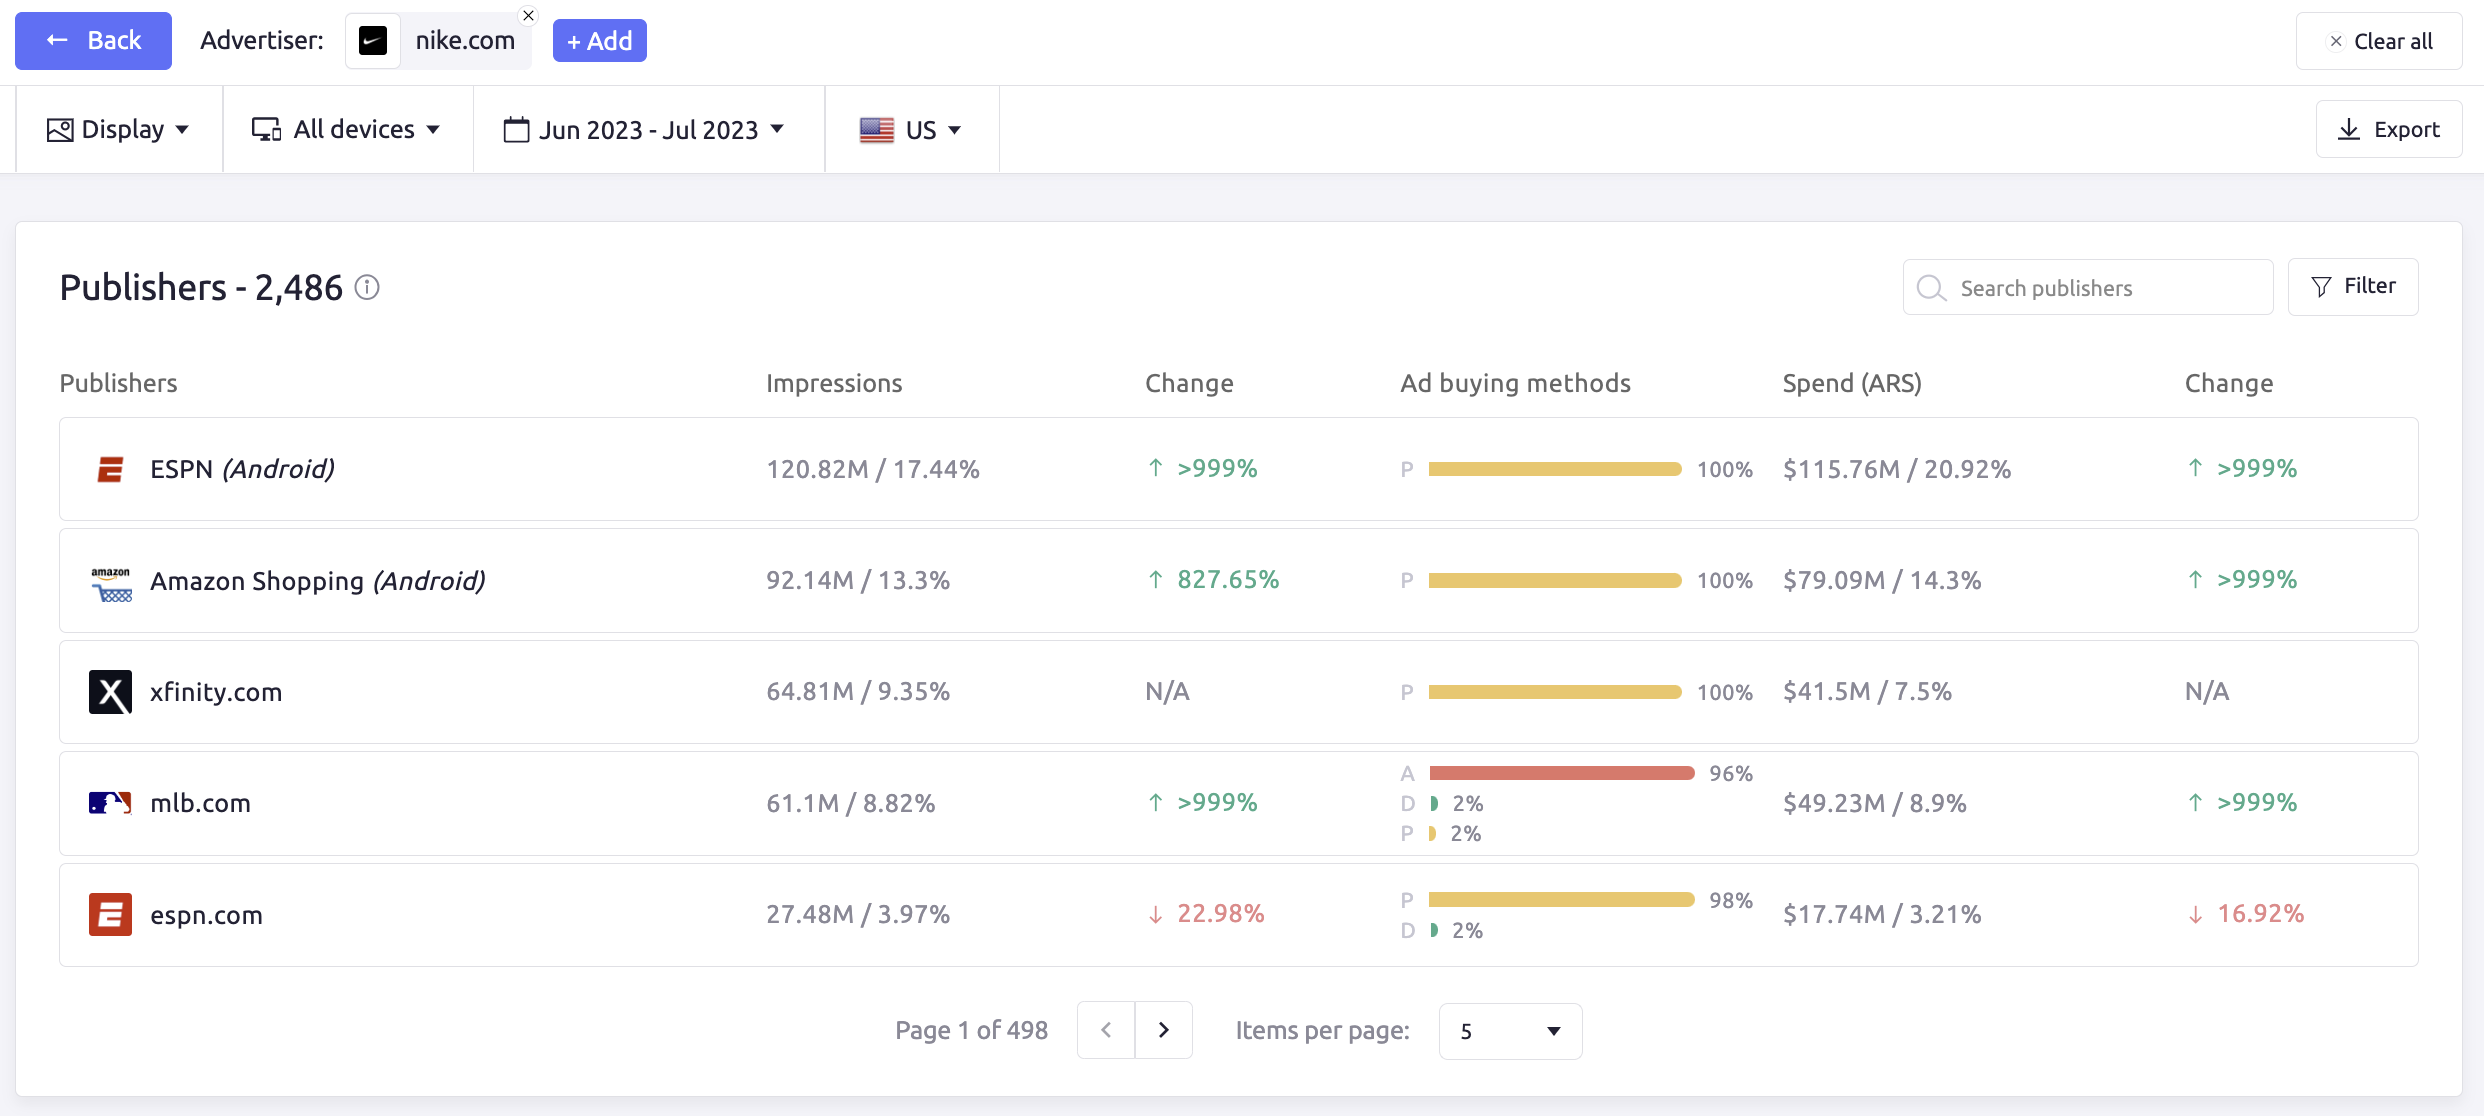The image size is (2484, 1116).
Task: Click the magnifier icon in publisher search
Action: pyautogui.click(x=1931, y=288)
